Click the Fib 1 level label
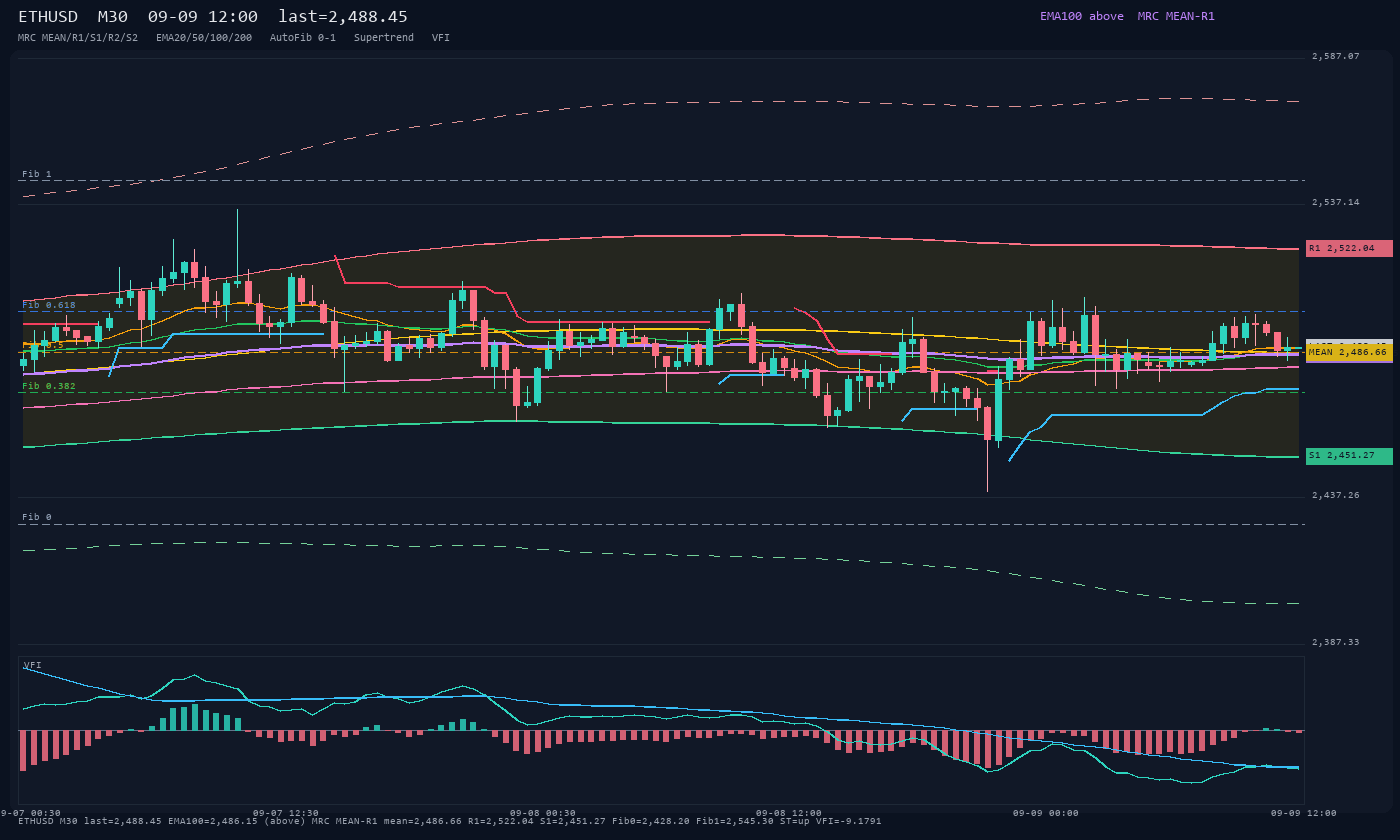1400x840 pixels. tap(37, 174)
